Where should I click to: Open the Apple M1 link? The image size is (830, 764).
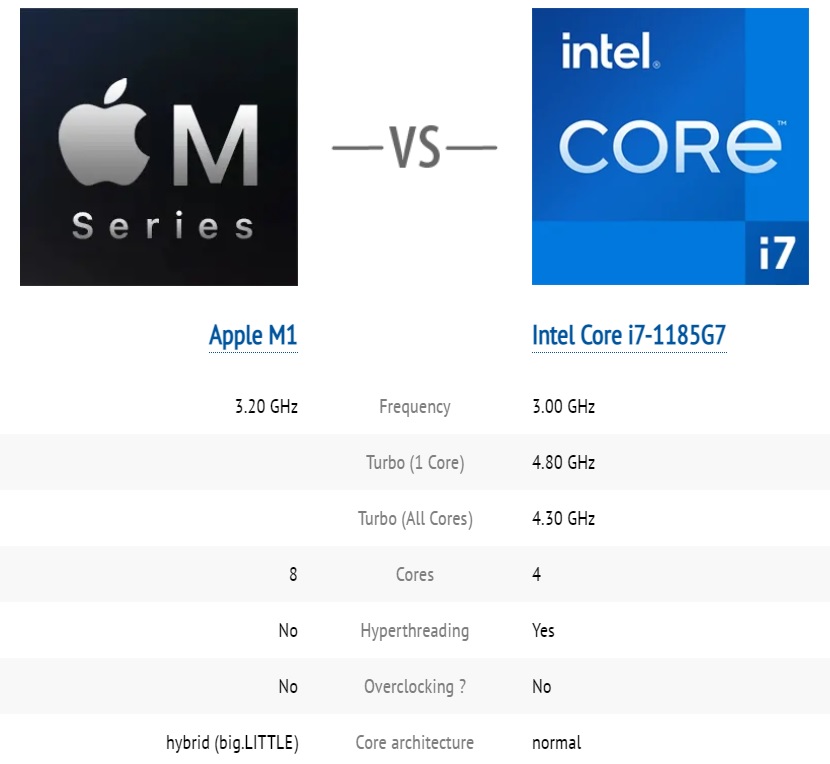tap(253, 336)
